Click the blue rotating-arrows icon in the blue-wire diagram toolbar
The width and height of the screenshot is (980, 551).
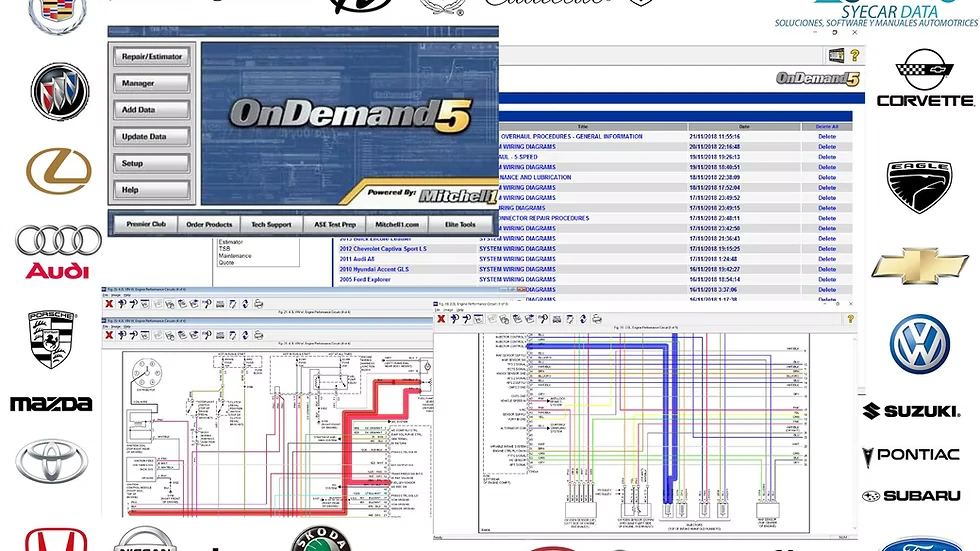(583, 319)
